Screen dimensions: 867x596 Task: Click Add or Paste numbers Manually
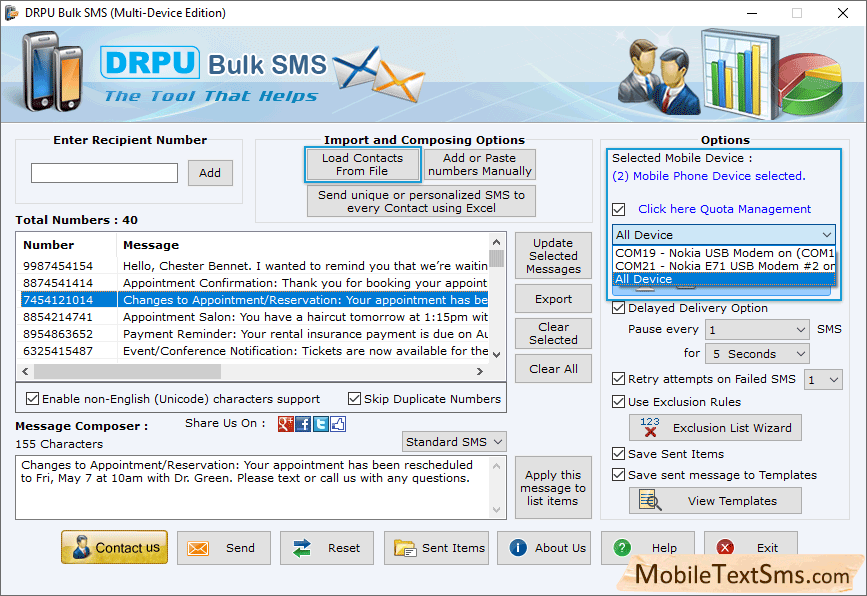479,164
